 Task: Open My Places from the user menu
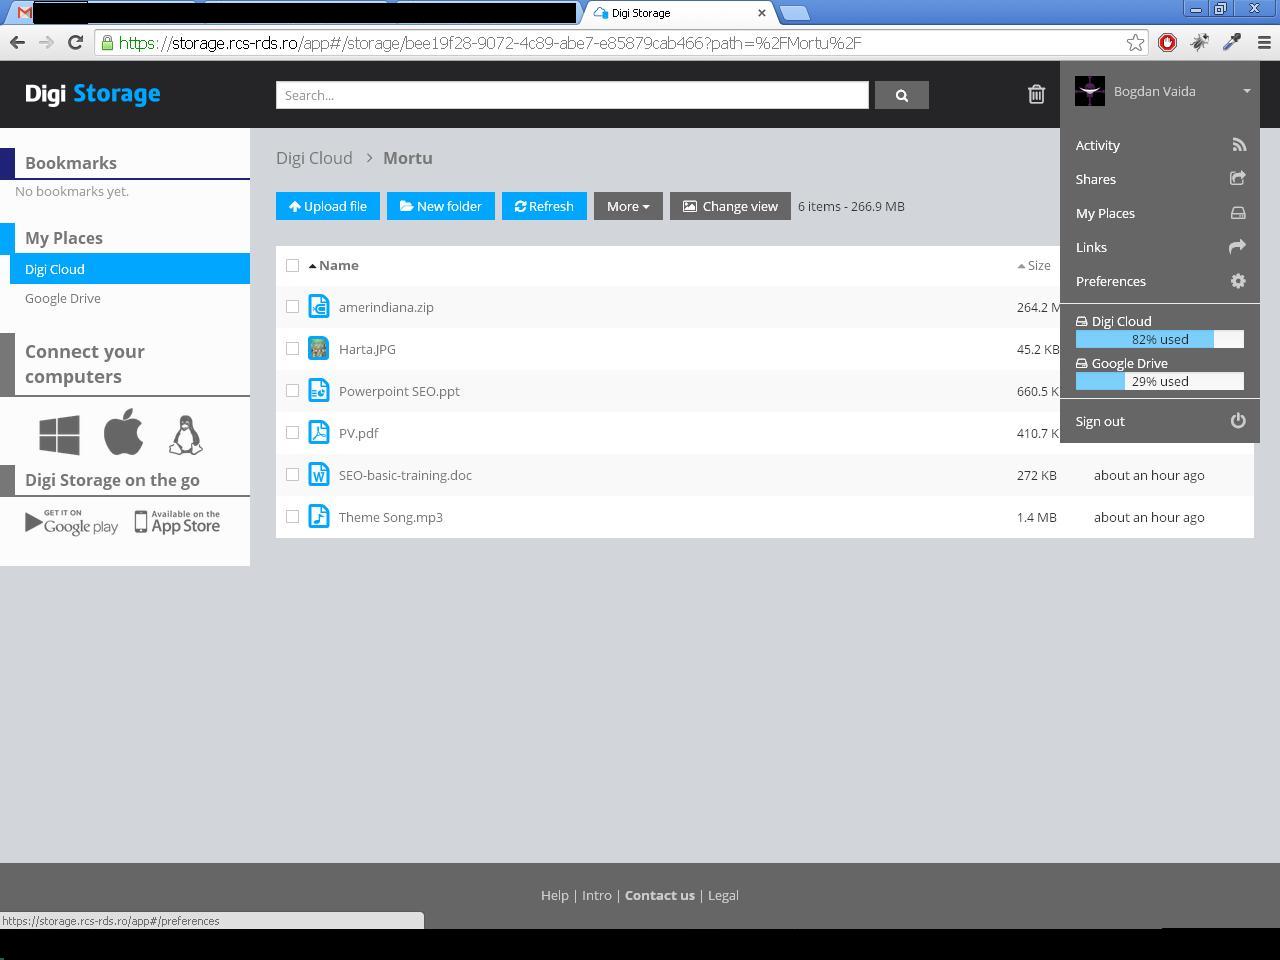click(x=1105, y=213)
